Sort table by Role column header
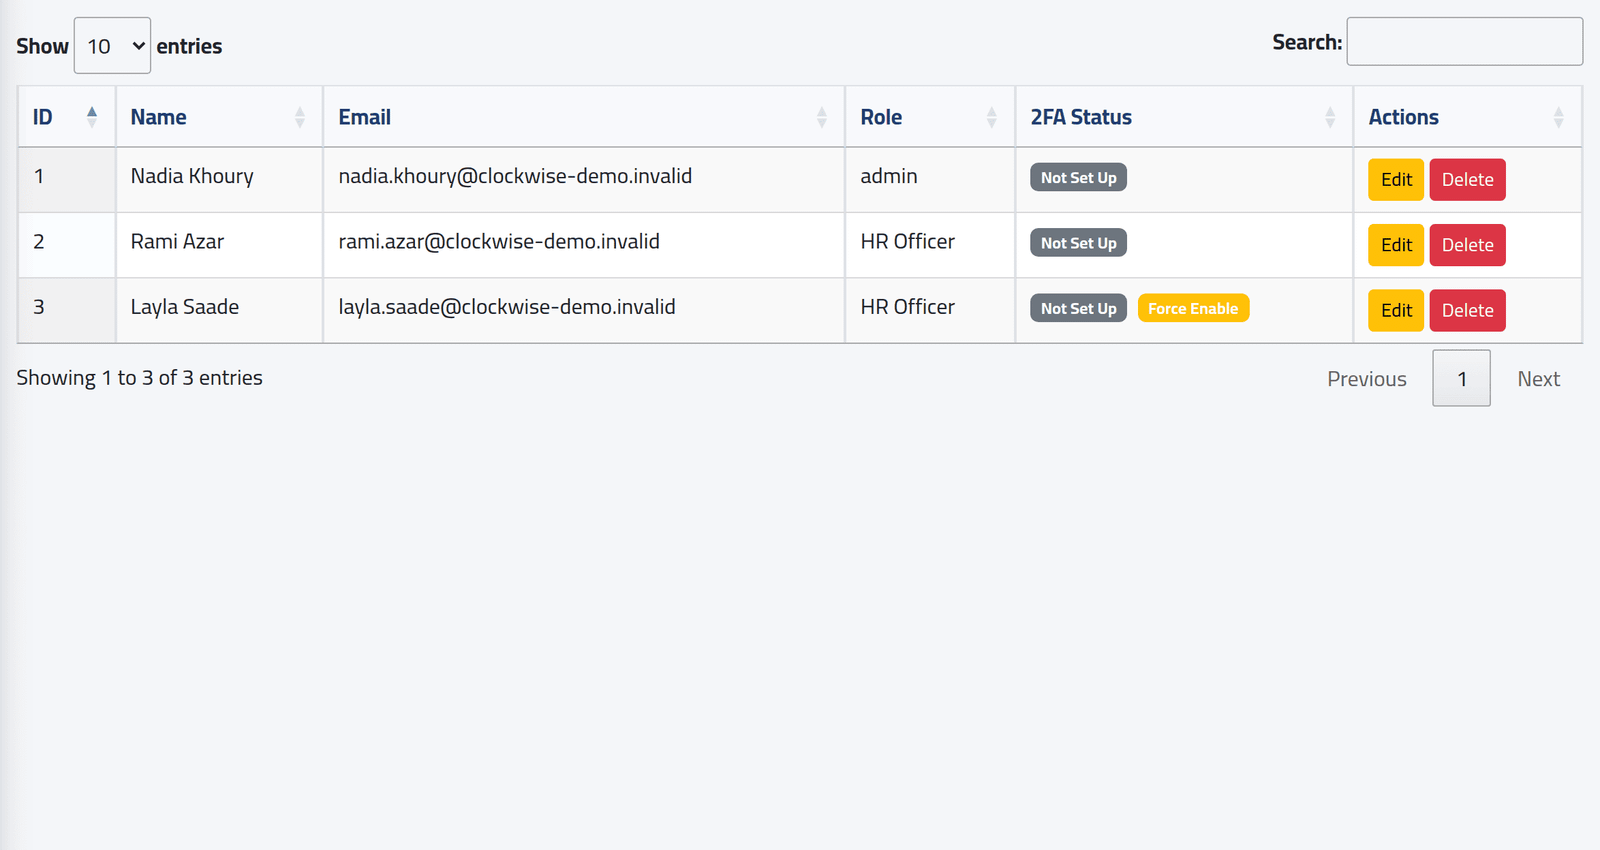Screen dimensions: 1600x850 [x=930, y=117]
